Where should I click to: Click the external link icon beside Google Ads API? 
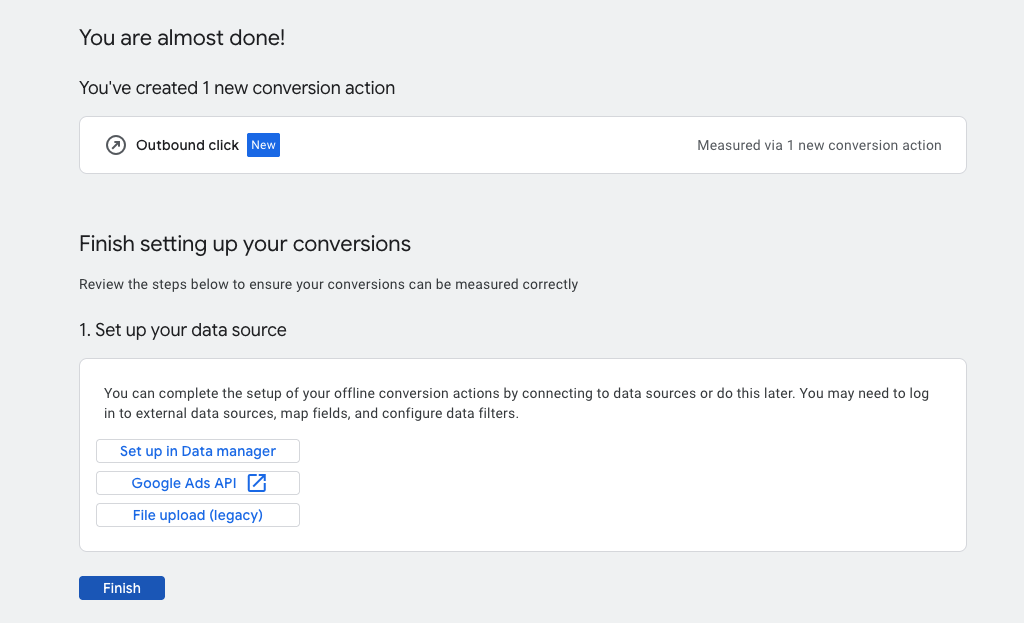(257, 483)
